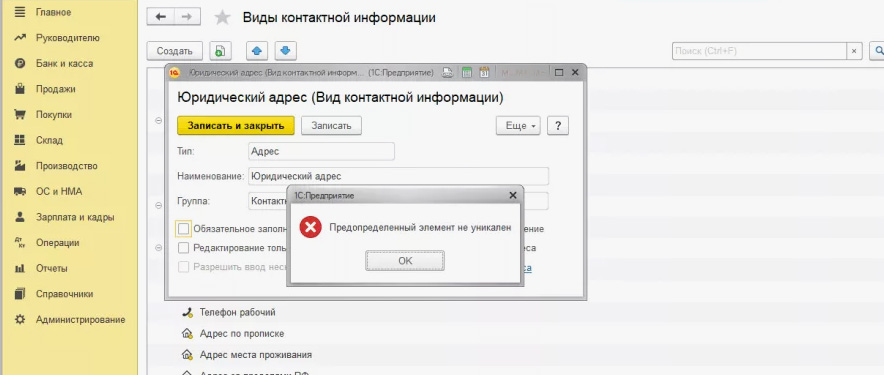Close the 1С:Предприятие error dialog
Screen dimensions: 884x375
[512, 195]
